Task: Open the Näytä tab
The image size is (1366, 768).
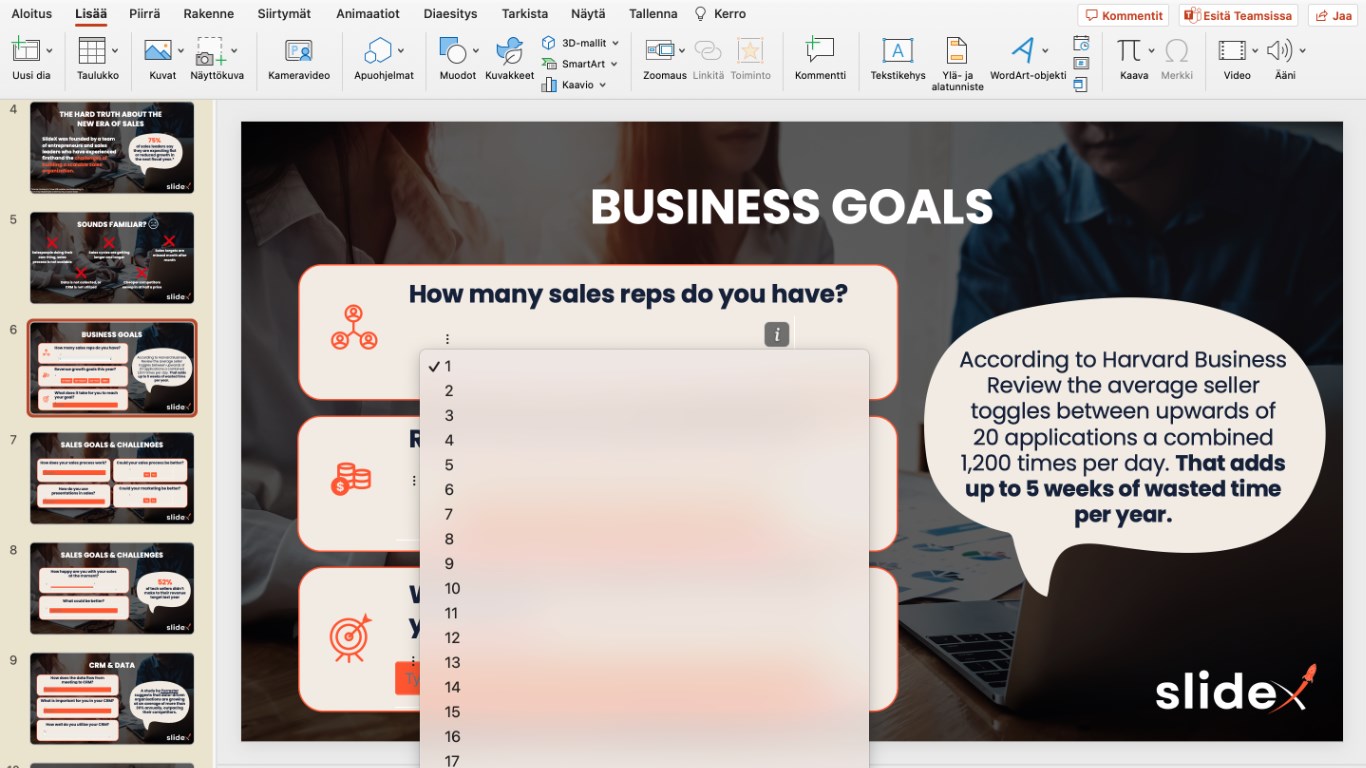Action: 588,14
